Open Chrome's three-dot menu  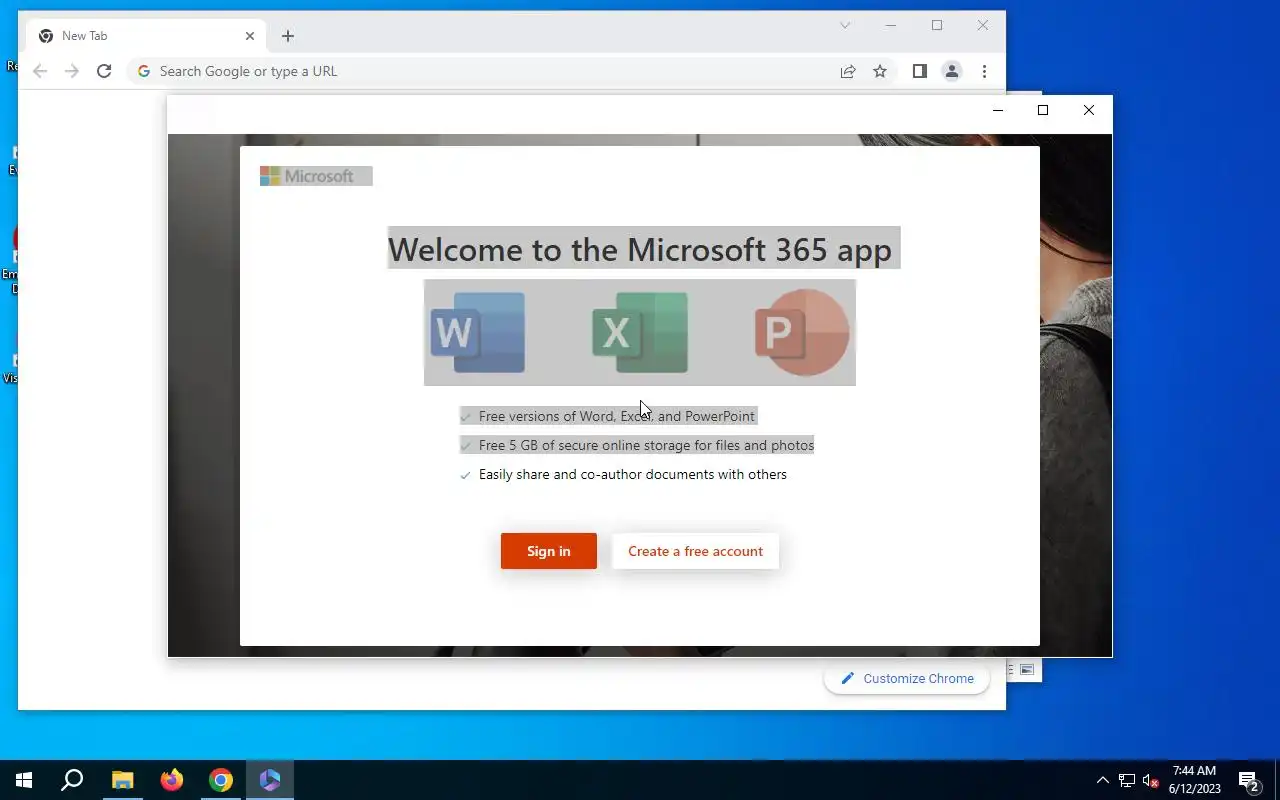[x=984, y=71]
